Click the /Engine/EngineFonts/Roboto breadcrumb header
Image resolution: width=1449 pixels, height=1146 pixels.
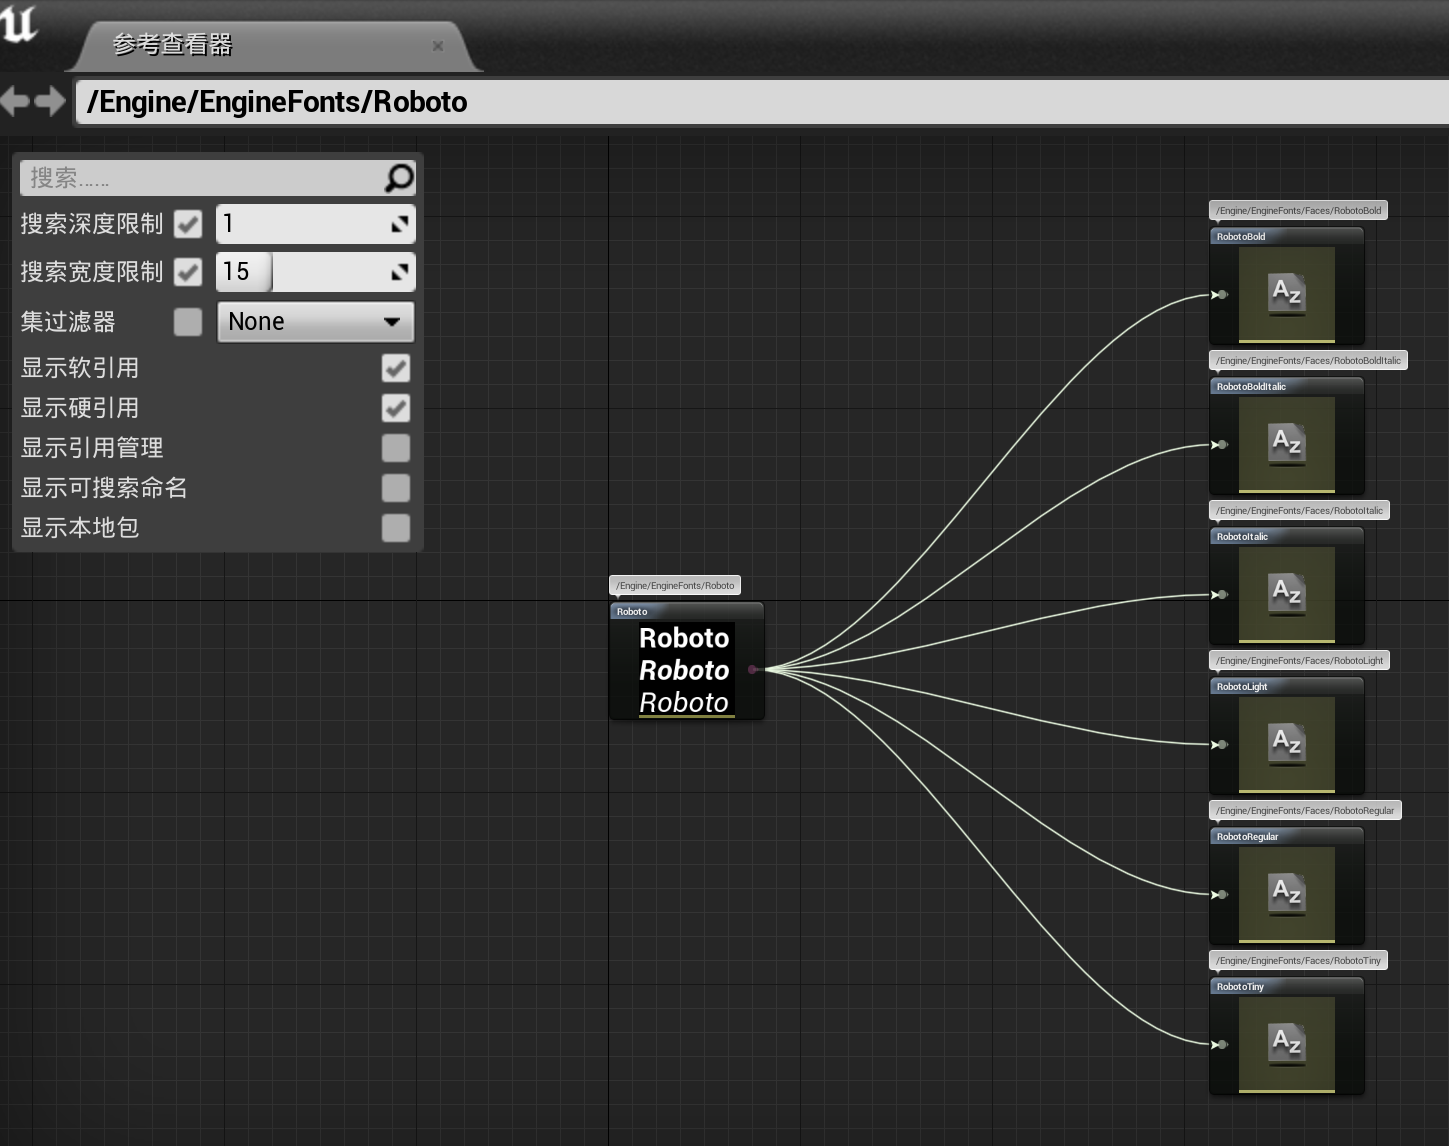(x=276, y=101)
